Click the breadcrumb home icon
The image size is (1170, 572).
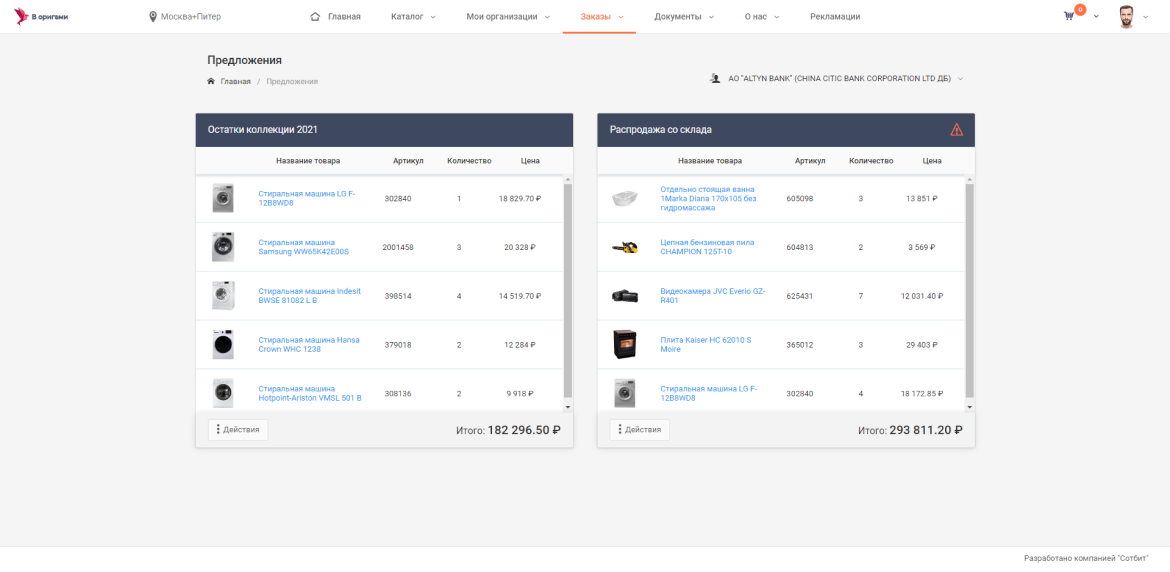point(211,81)
